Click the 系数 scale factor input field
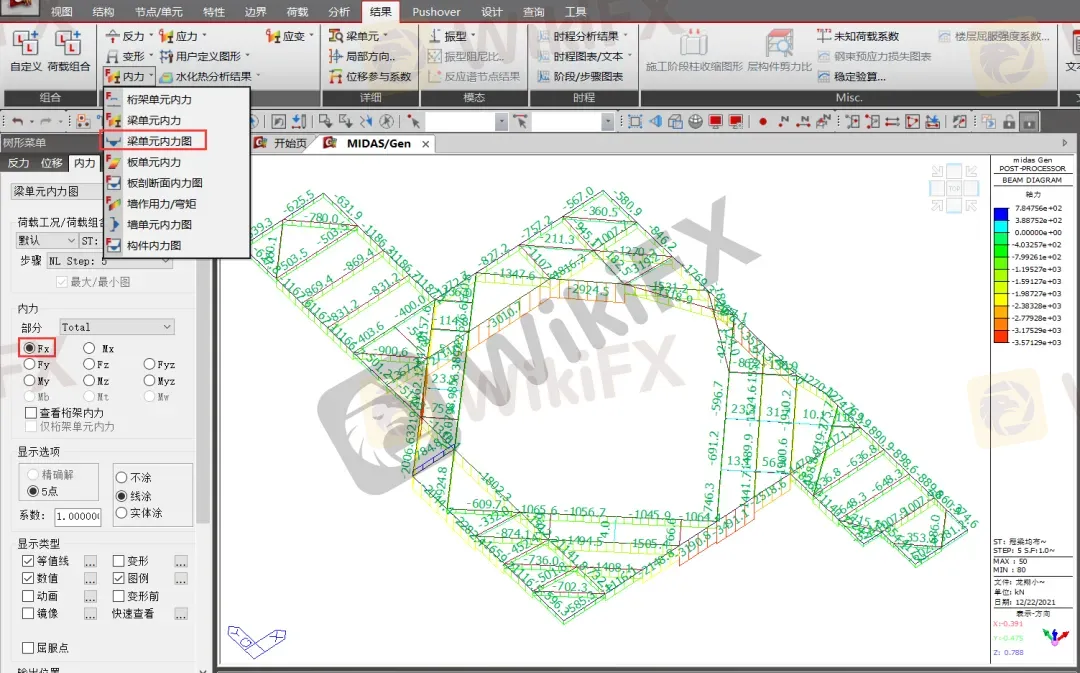Viewport: 1080px width, 673px height. [x=78, y=516]
